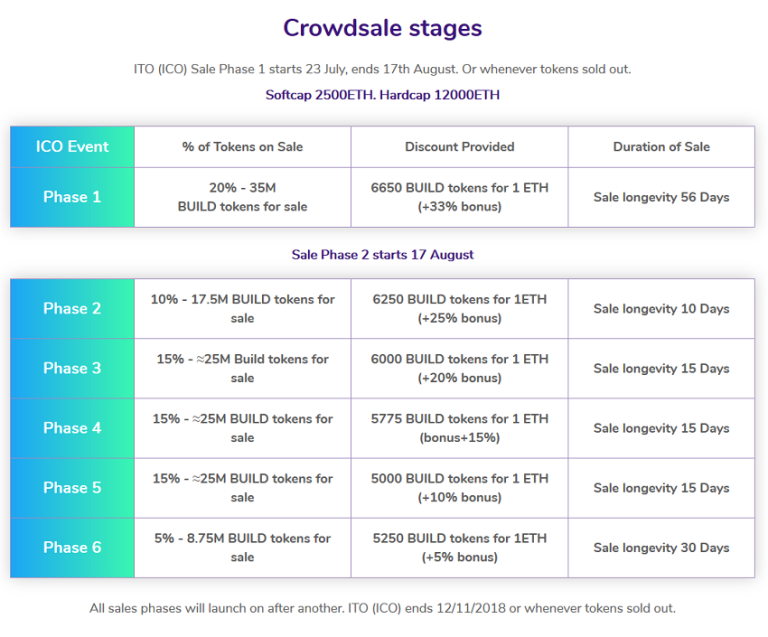Click the Sale Phase 2 starts 17 August text
The image size is (768, 637).
pos(383,255)
